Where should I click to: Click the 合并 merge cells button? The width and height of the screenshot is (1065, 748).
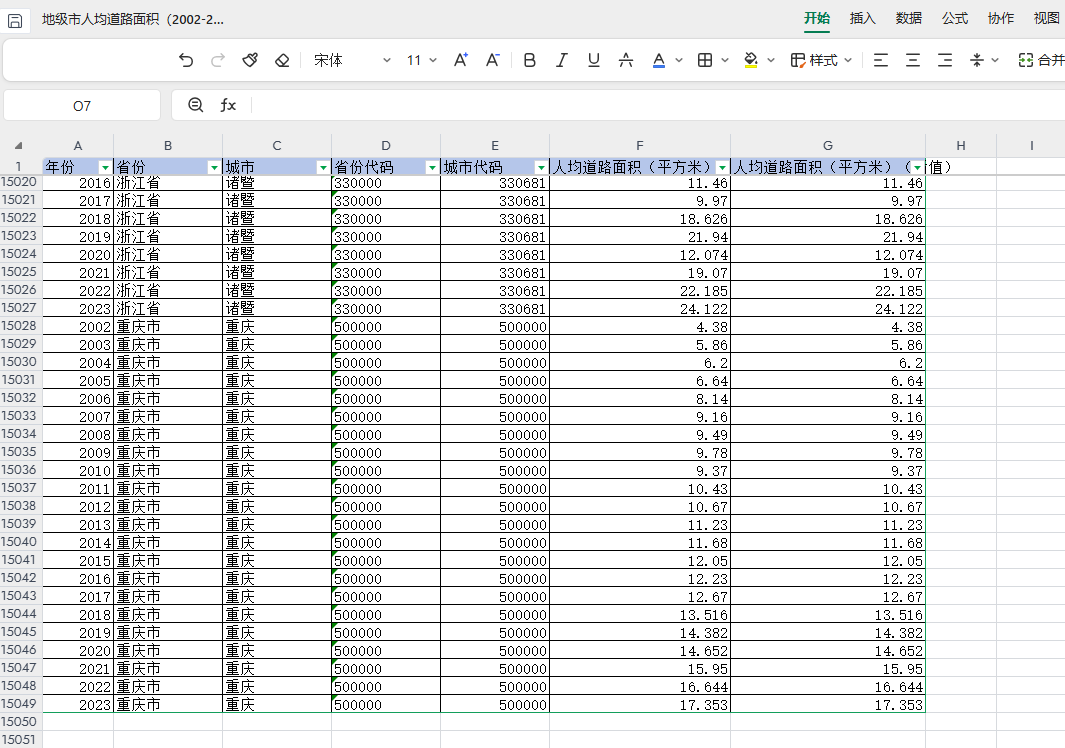coord(1041,60)
